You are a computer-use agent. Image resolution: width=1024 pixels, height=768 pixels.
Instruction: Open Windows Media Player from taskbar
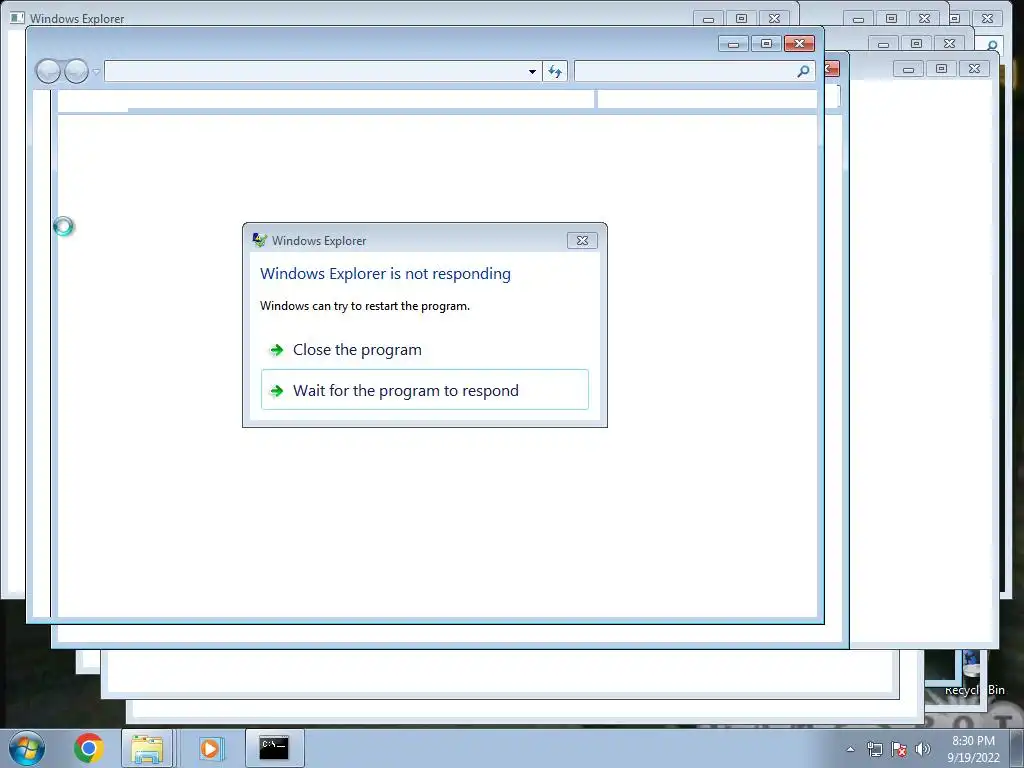coord(210,748)
